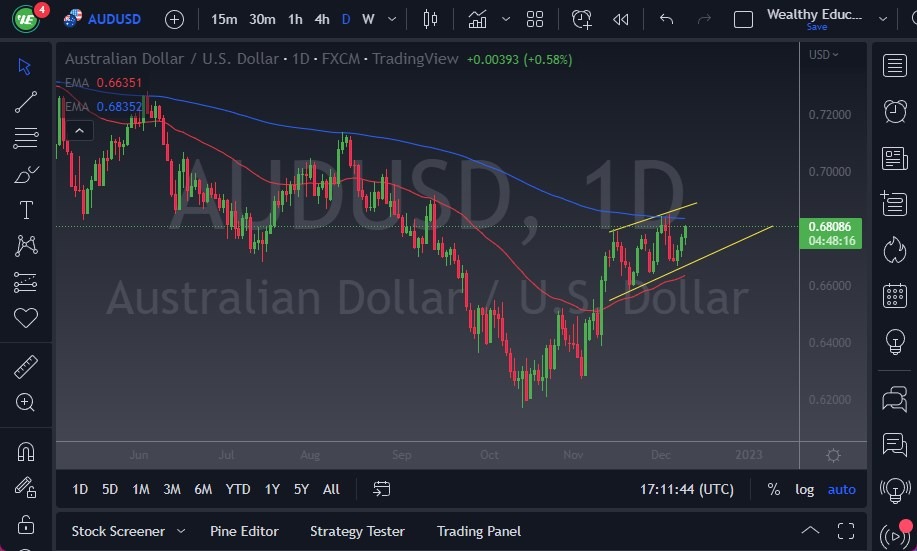Set the date range to 1D

pyautogui.click(x=80, y=489)
